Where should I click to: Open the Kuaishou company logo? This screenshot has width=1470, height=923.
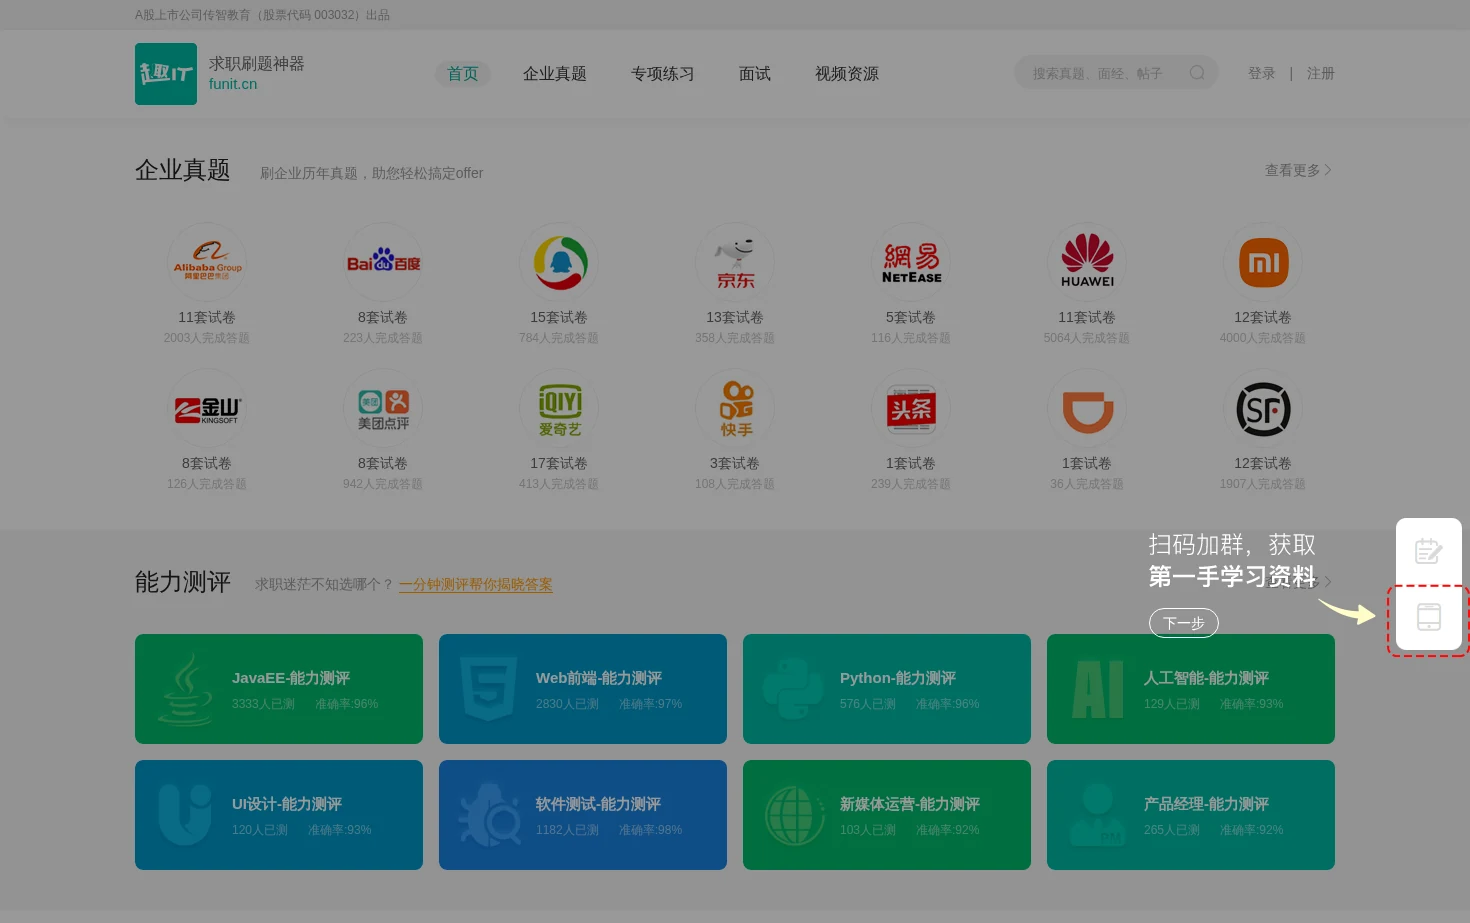[735, 408]
